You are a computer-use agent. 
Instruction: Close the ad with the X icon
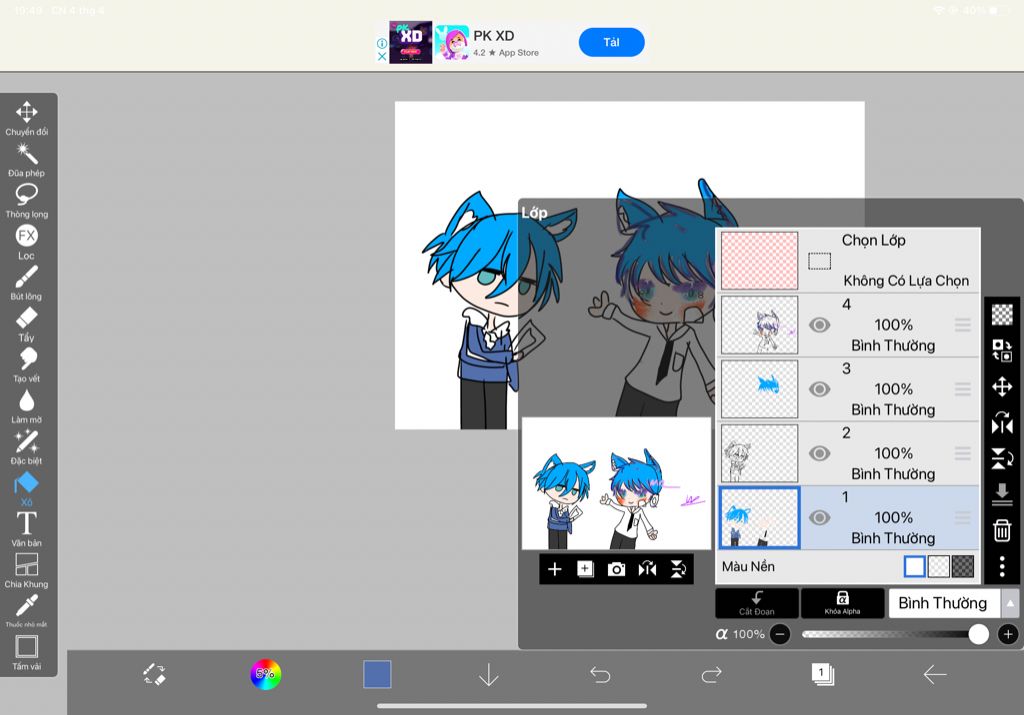point(382,57)
